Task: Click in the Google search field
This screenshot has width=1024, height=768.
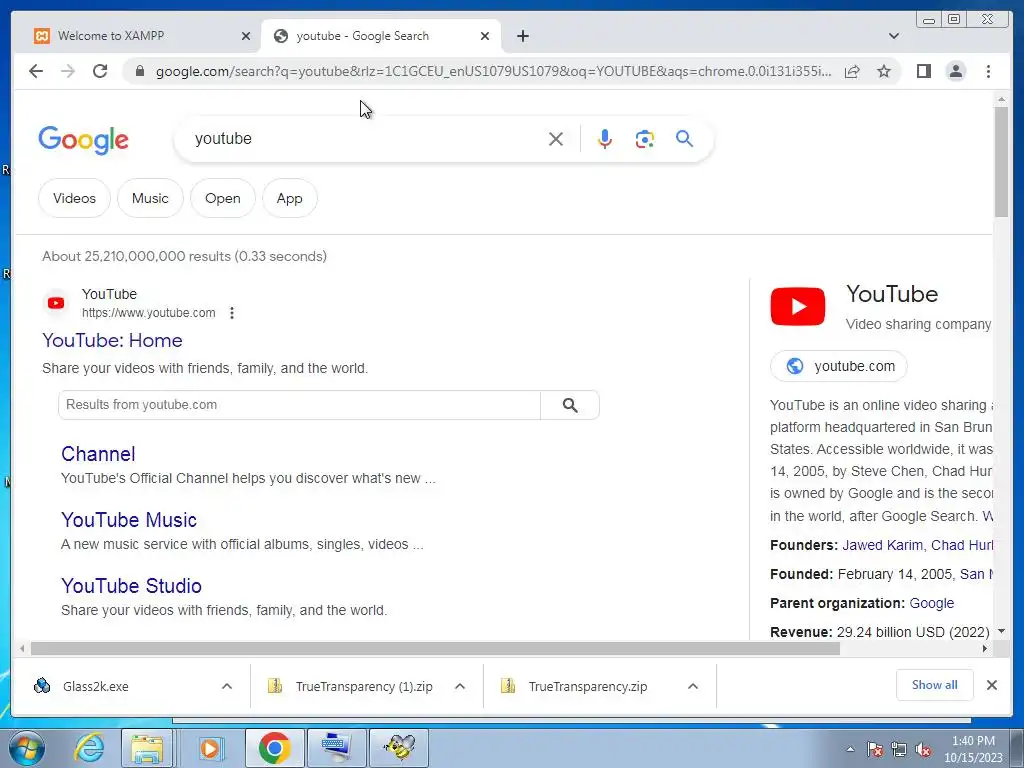Action: pyautogui.click(x=366, y=139)
